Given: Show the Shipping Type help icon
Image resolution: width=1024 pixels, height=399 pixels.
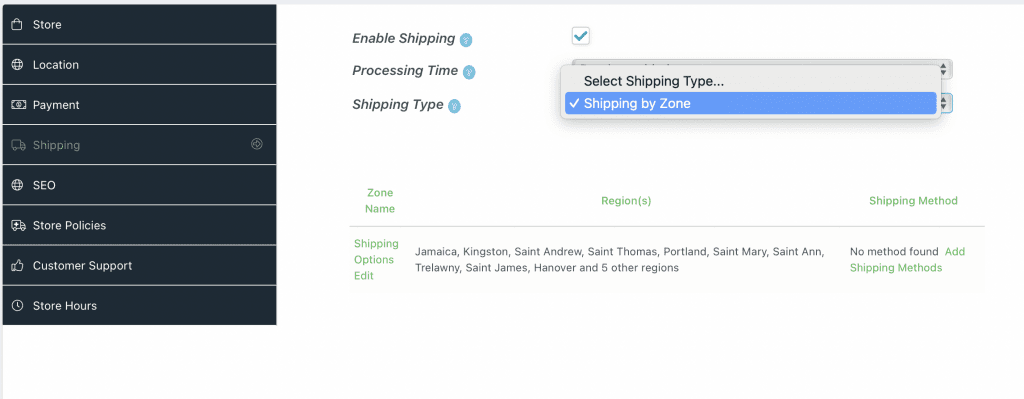Looking at the screenshot, I should pyautogui.click(x=455, y=106).
